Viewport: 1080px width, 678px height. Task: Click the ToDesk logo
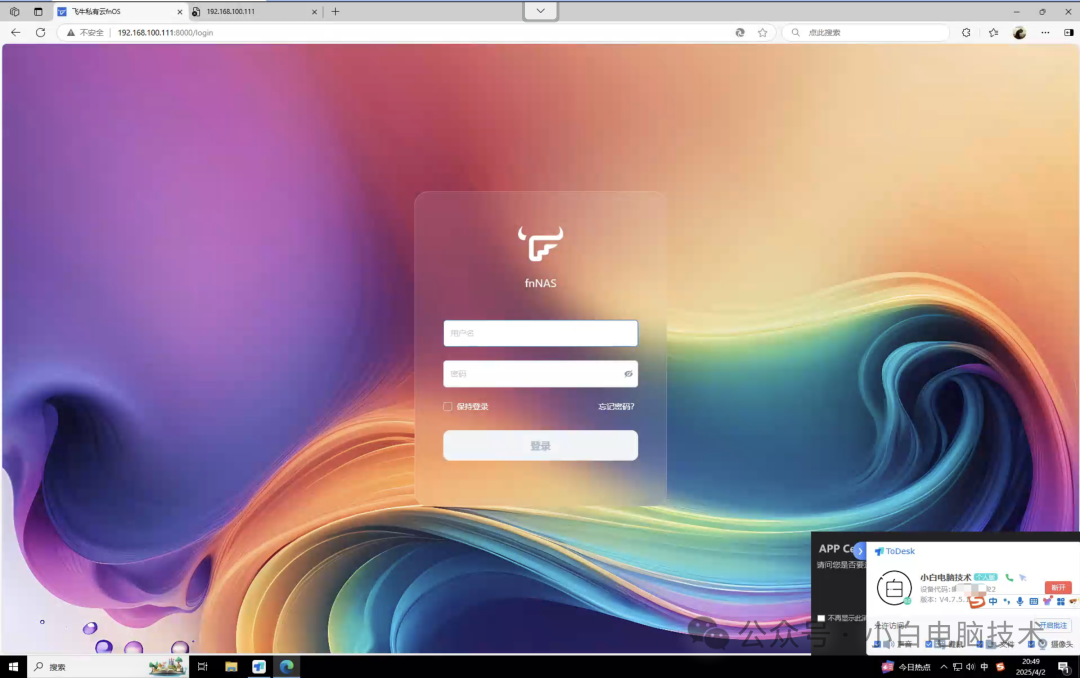(895, 551)
